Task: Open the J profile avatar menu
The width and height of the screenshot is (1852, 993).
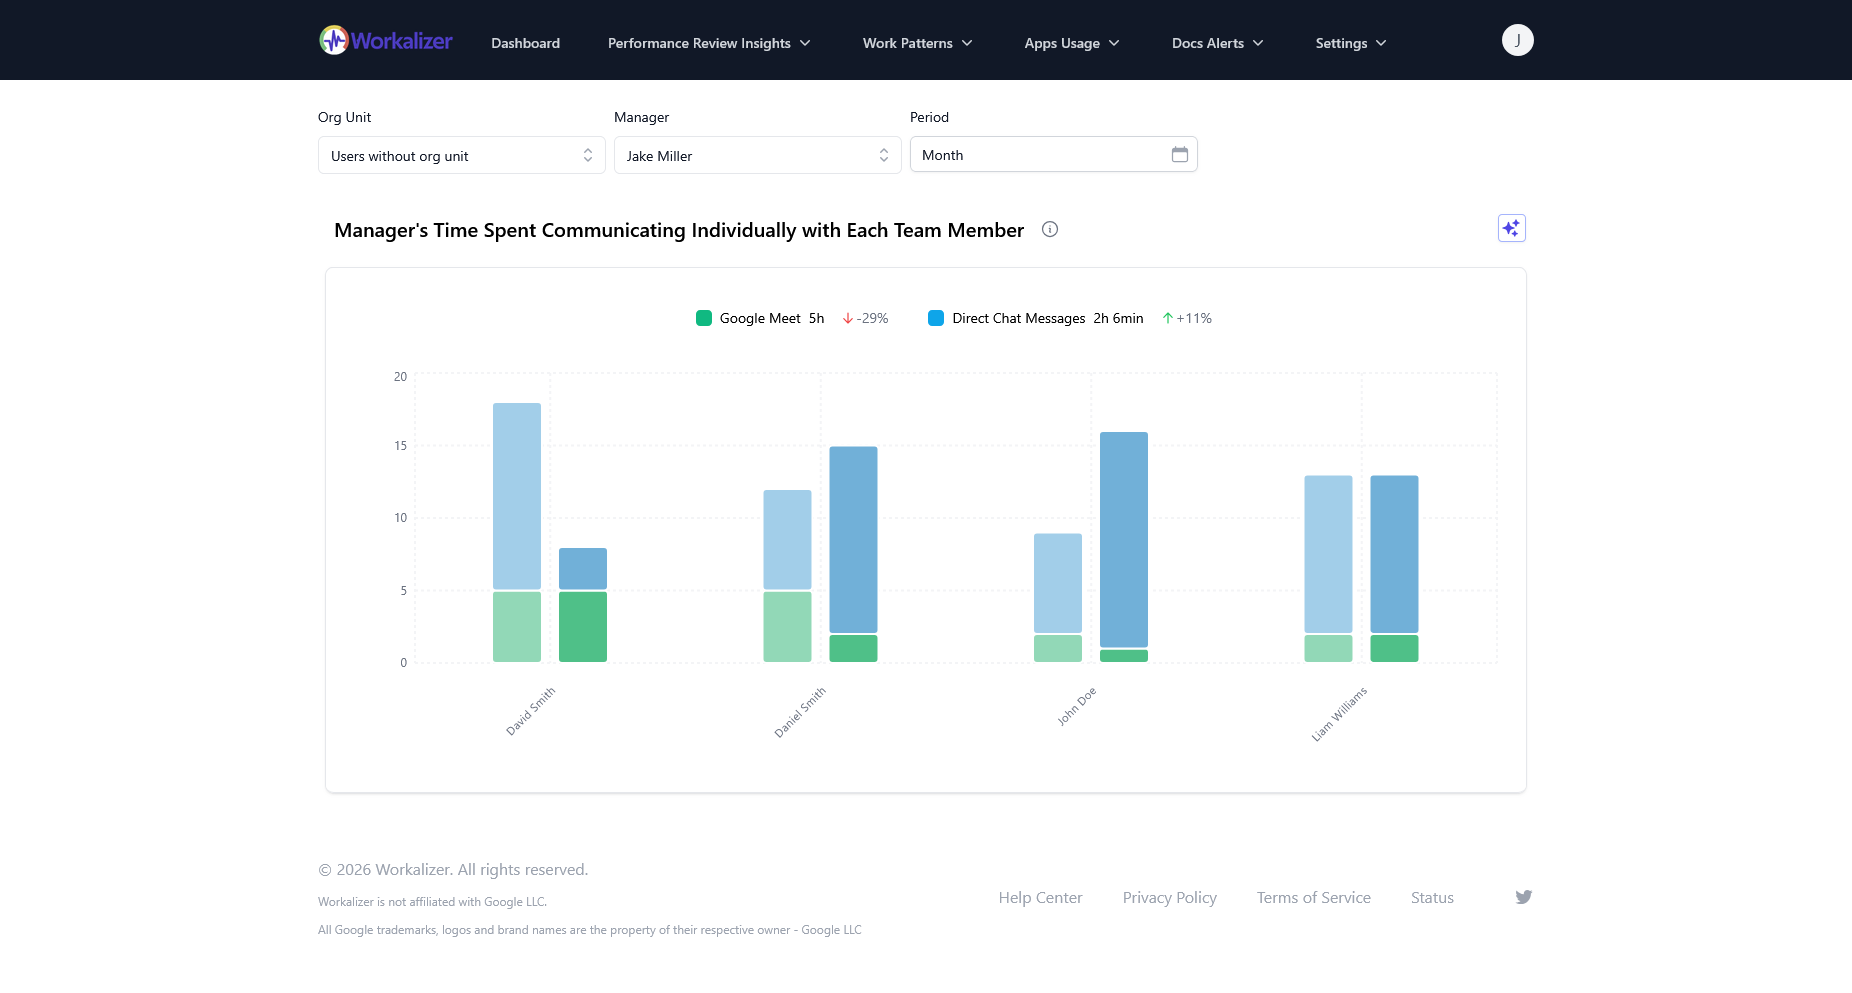Action: pyautogui.click(x=1517, y=39)
